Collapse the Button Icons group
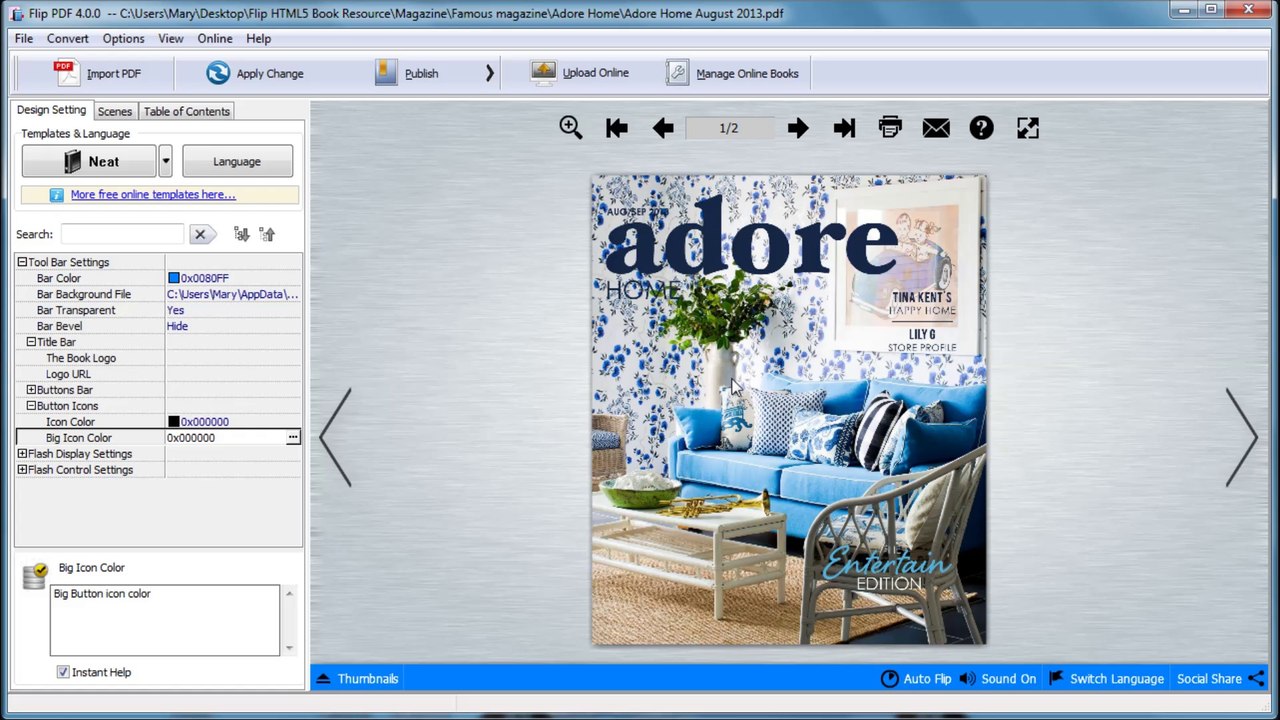The image size is (1280, 720). click(x=31, y=406)
